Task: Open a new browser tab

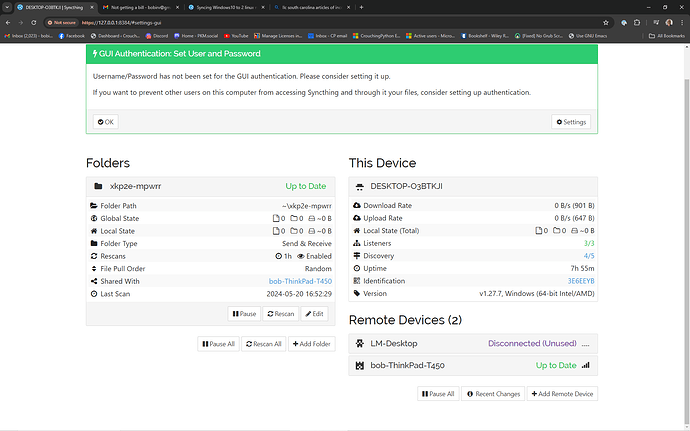Action: click(361, 7)
